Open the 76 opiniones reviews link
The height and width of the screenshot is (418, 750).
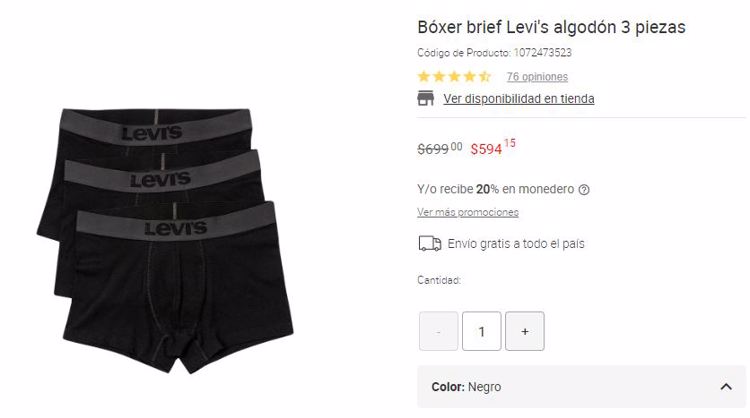pyautogui.click(x=537, y=77)
